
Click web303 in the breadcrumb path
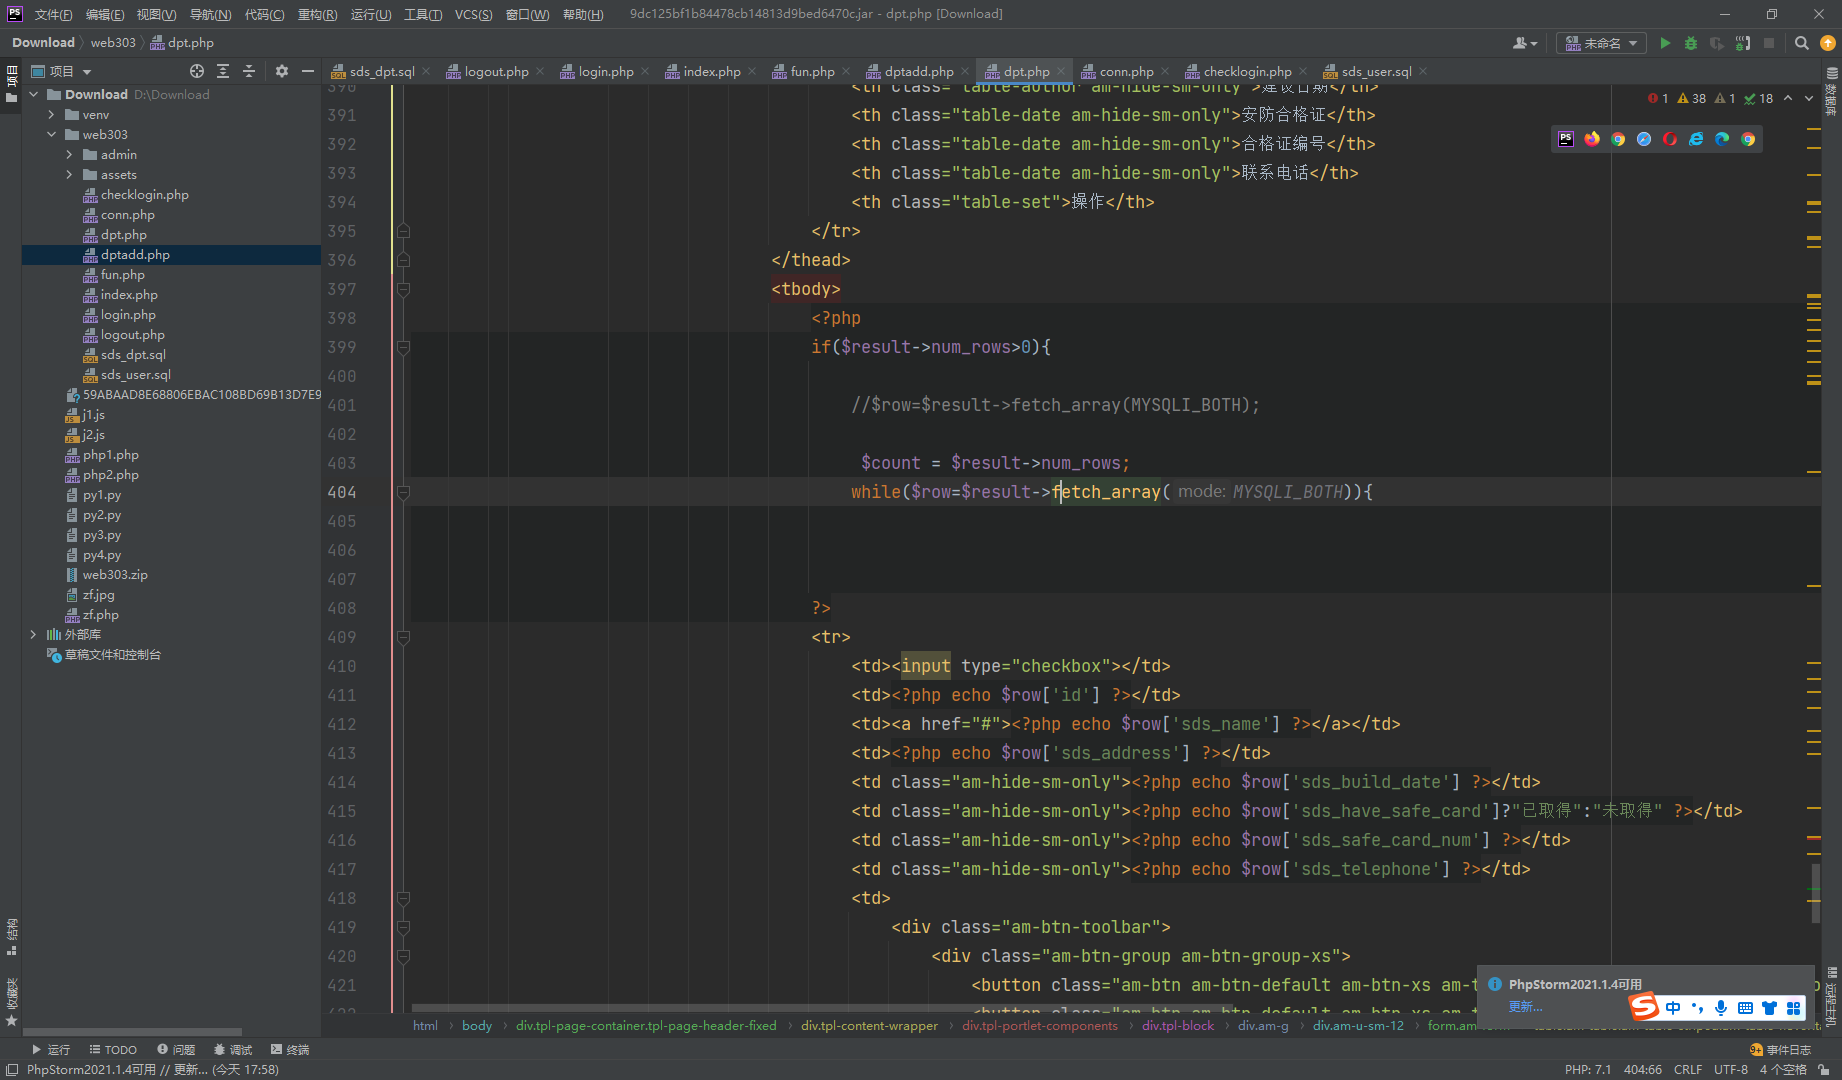tap(113, 43)
